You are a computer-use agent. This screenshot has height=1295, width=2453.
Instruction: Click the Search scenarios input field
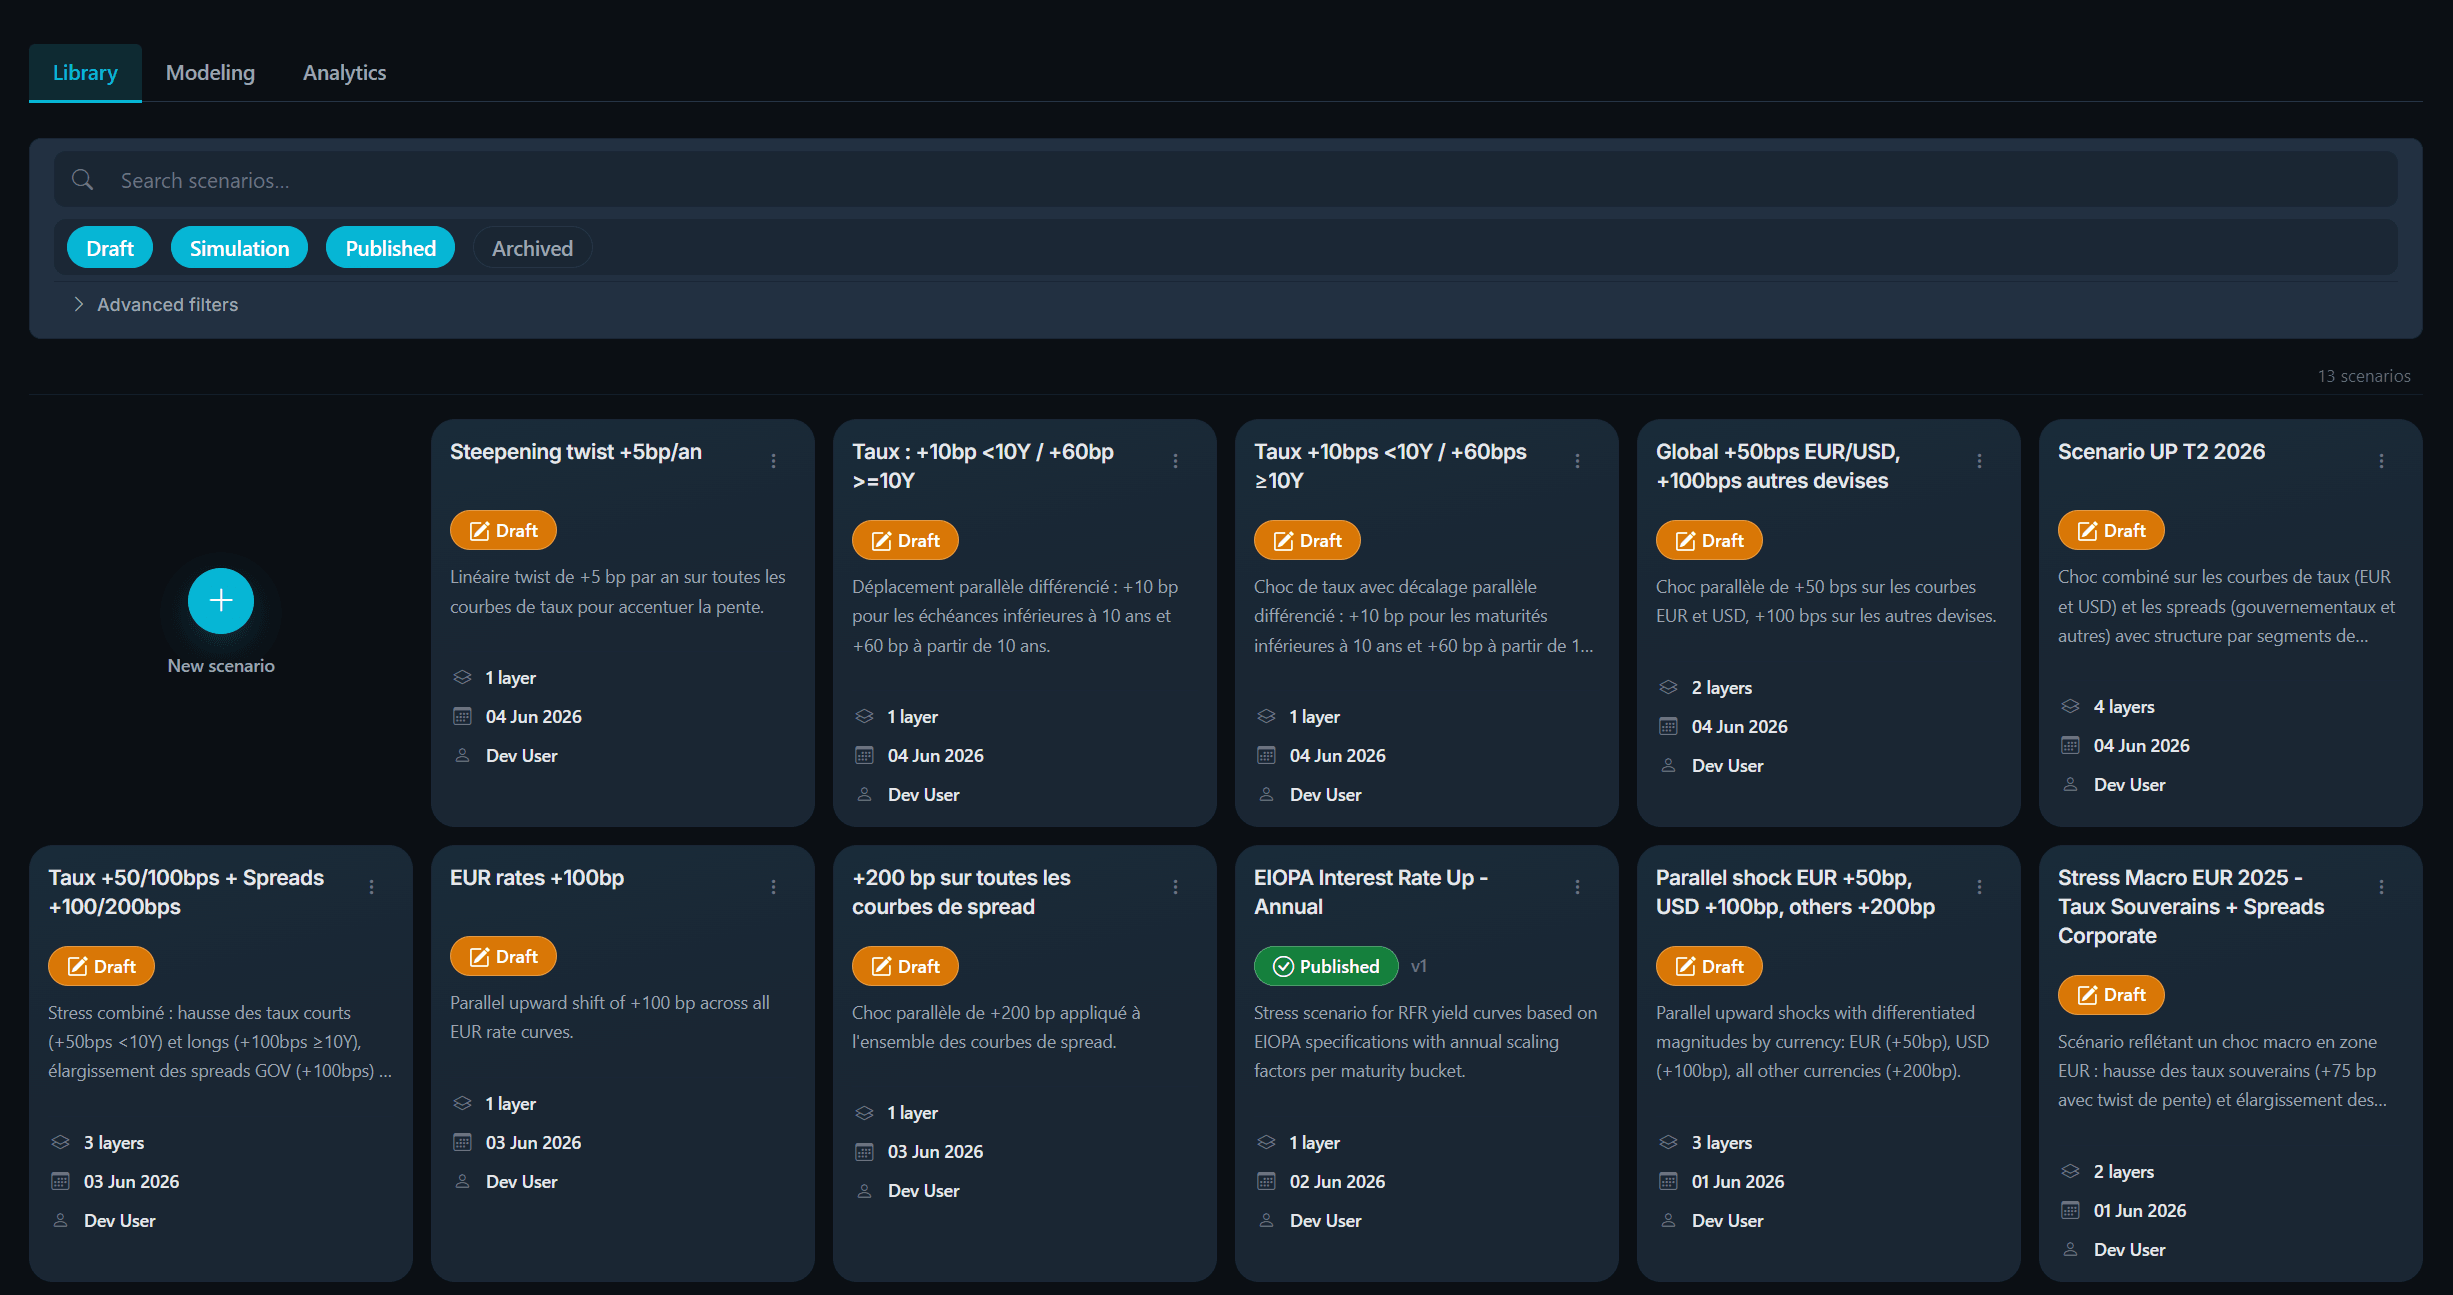pyautogui.click(x=1226, y=180)
